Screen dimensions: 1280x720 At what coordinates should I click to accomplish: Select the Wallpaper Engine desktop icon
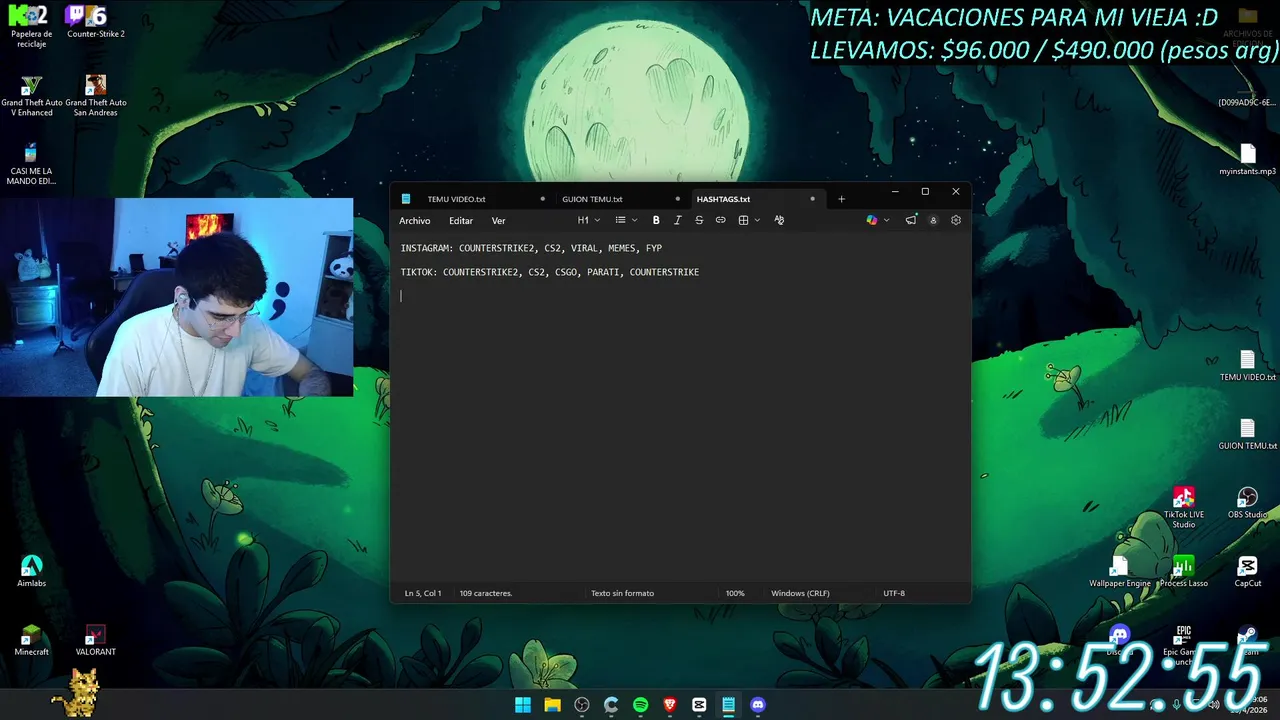point(1119,572)
